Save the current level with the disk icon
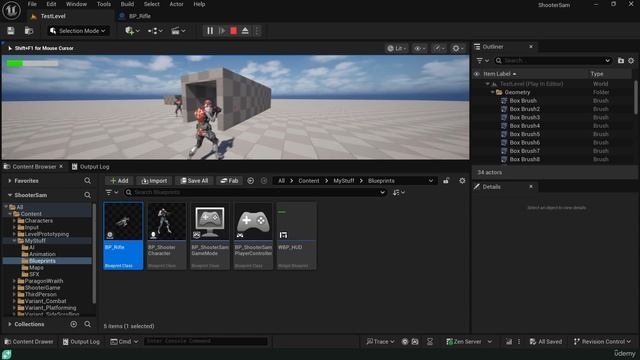This screenshot has width=640, height=360. [x=11, y=31]
